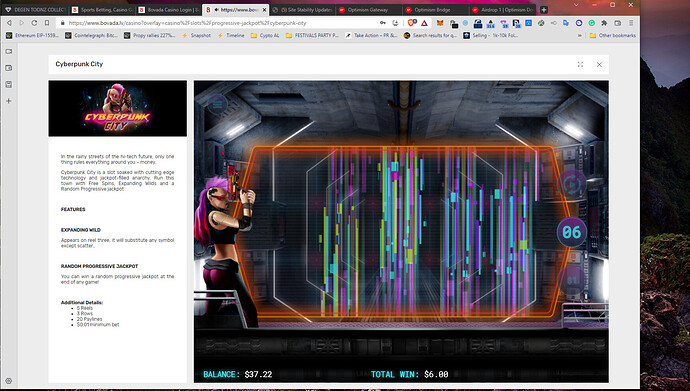The image size is (690, 391).
Task: Open sidebar settings gear at bottom left
Action: point(8,381)
